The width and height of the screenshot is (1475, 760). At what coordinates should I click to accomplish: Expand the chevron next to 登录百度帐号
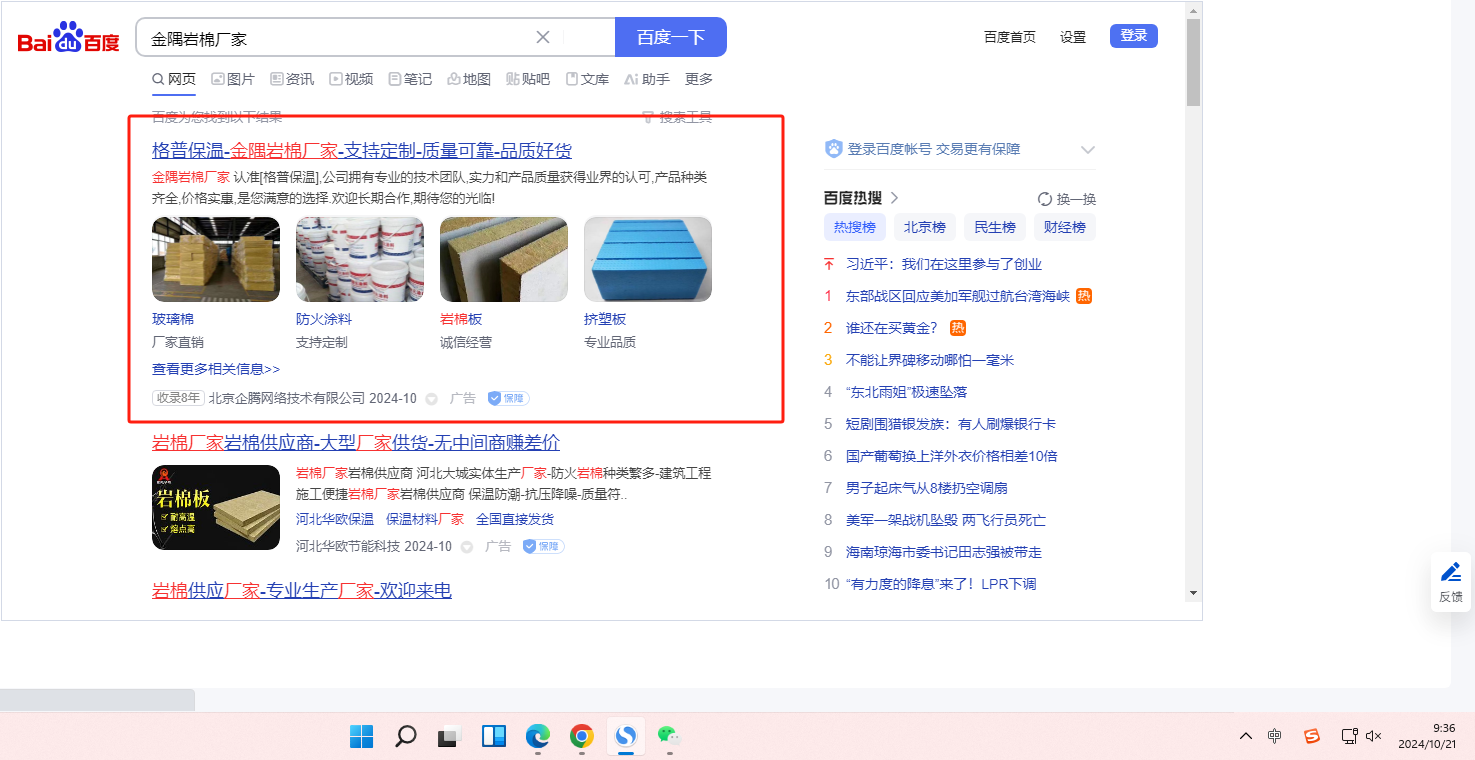1088,150
